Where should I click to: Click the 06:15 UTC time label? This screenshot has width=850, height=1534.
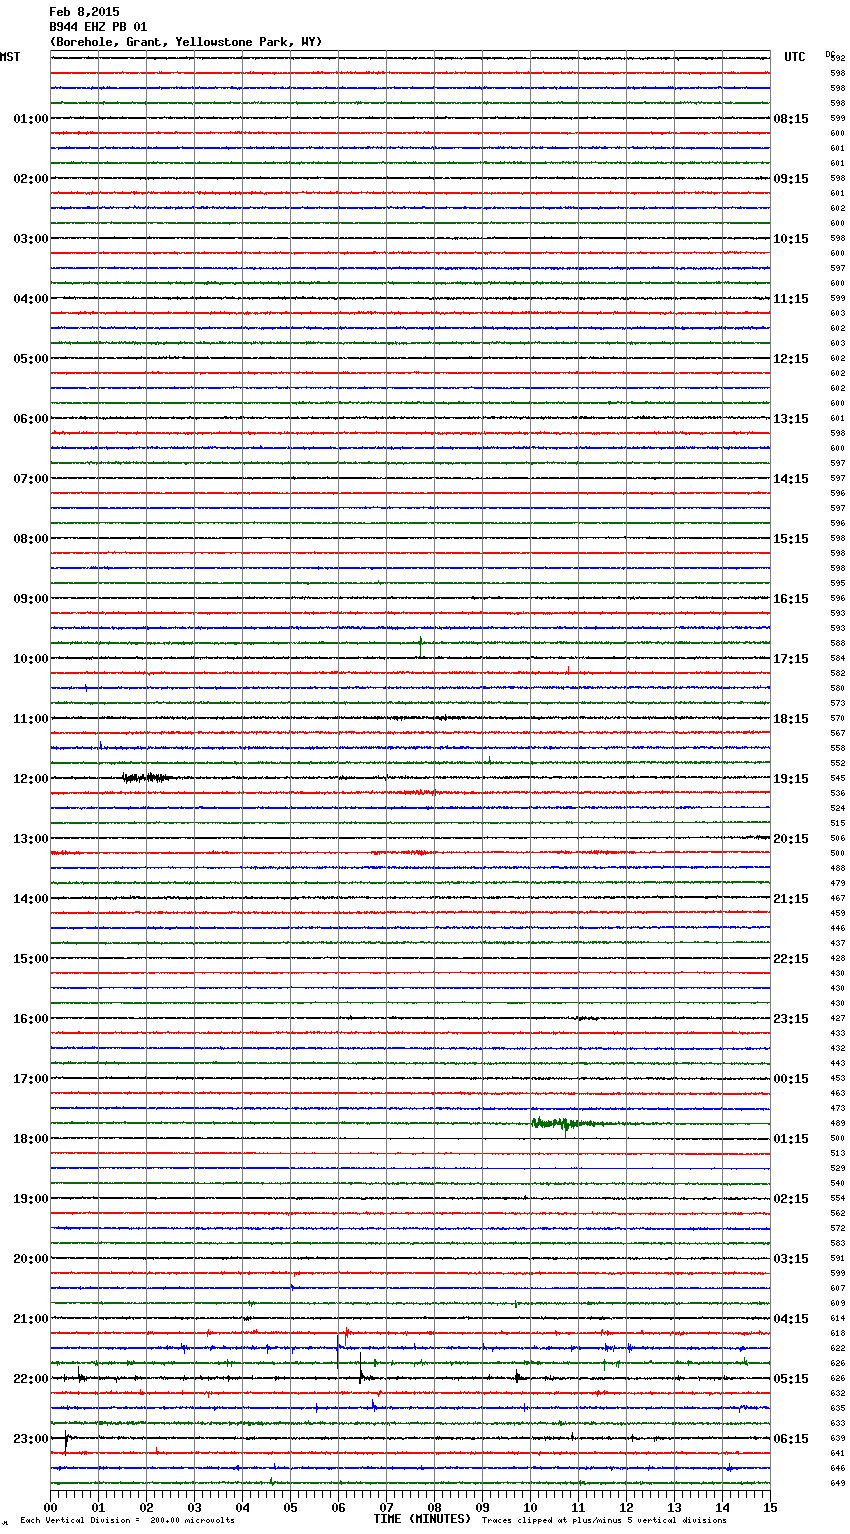coord(791,1439)
